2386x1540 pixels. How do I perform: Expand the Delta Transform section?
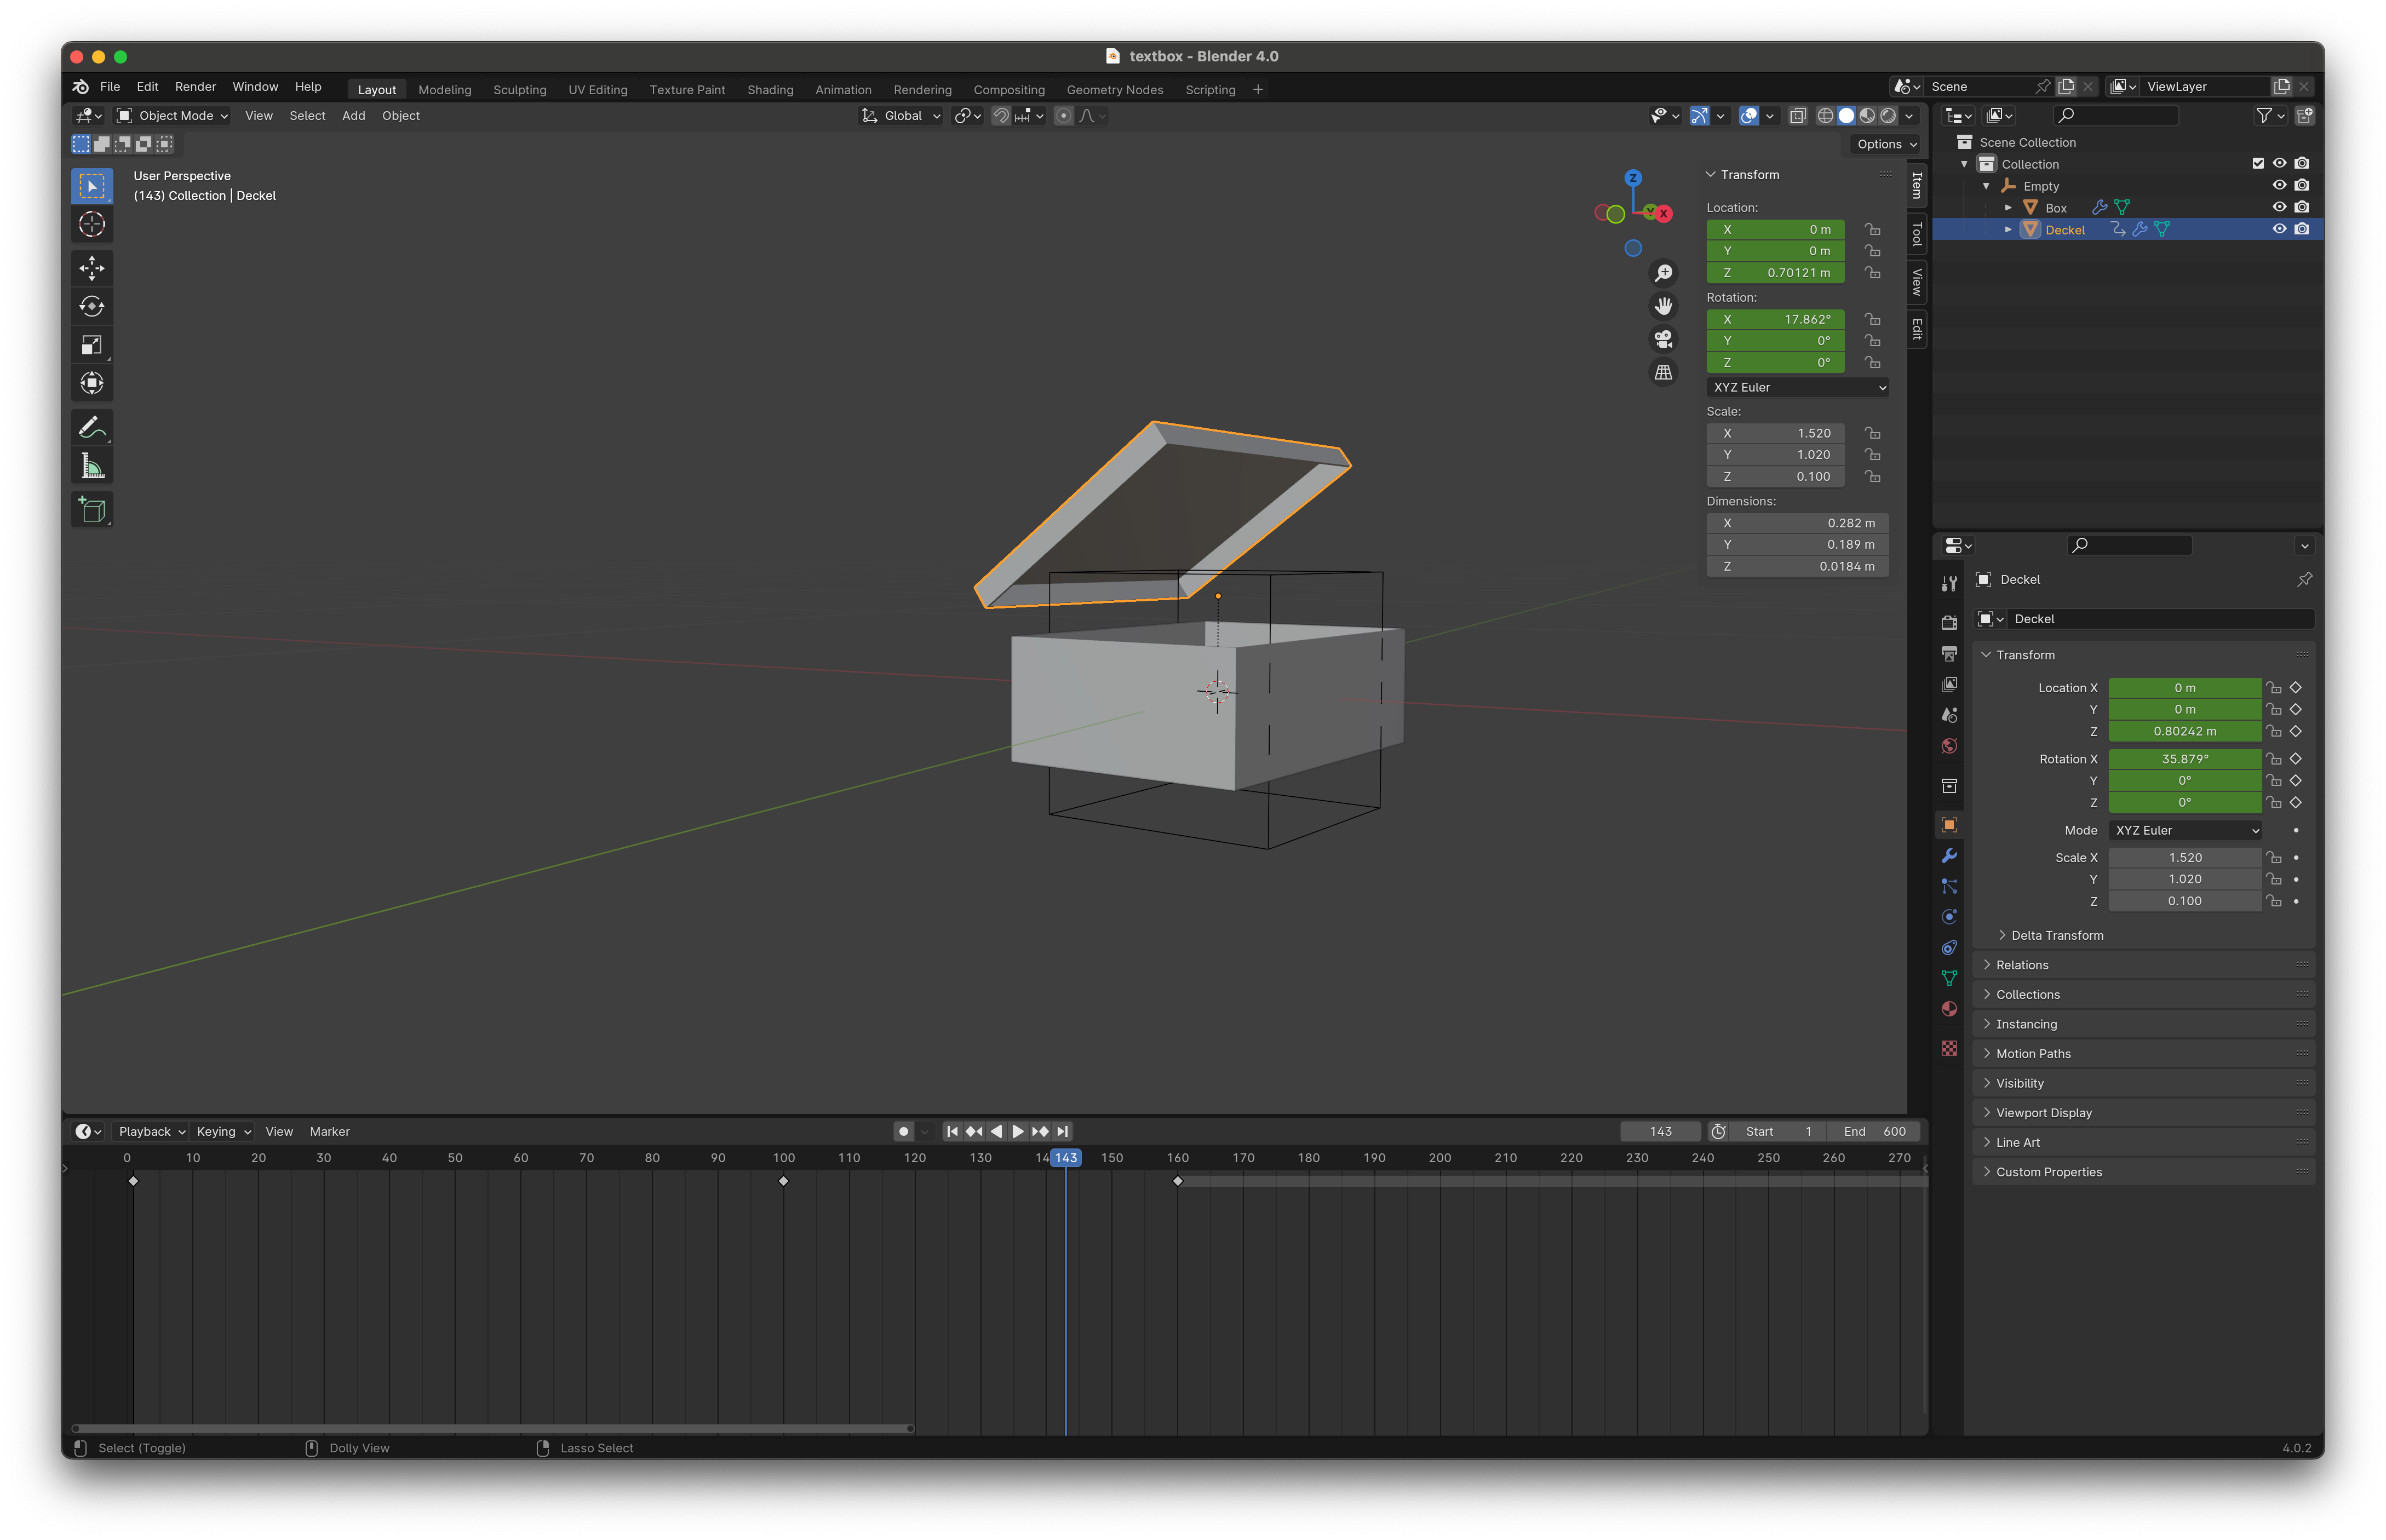2056,935
